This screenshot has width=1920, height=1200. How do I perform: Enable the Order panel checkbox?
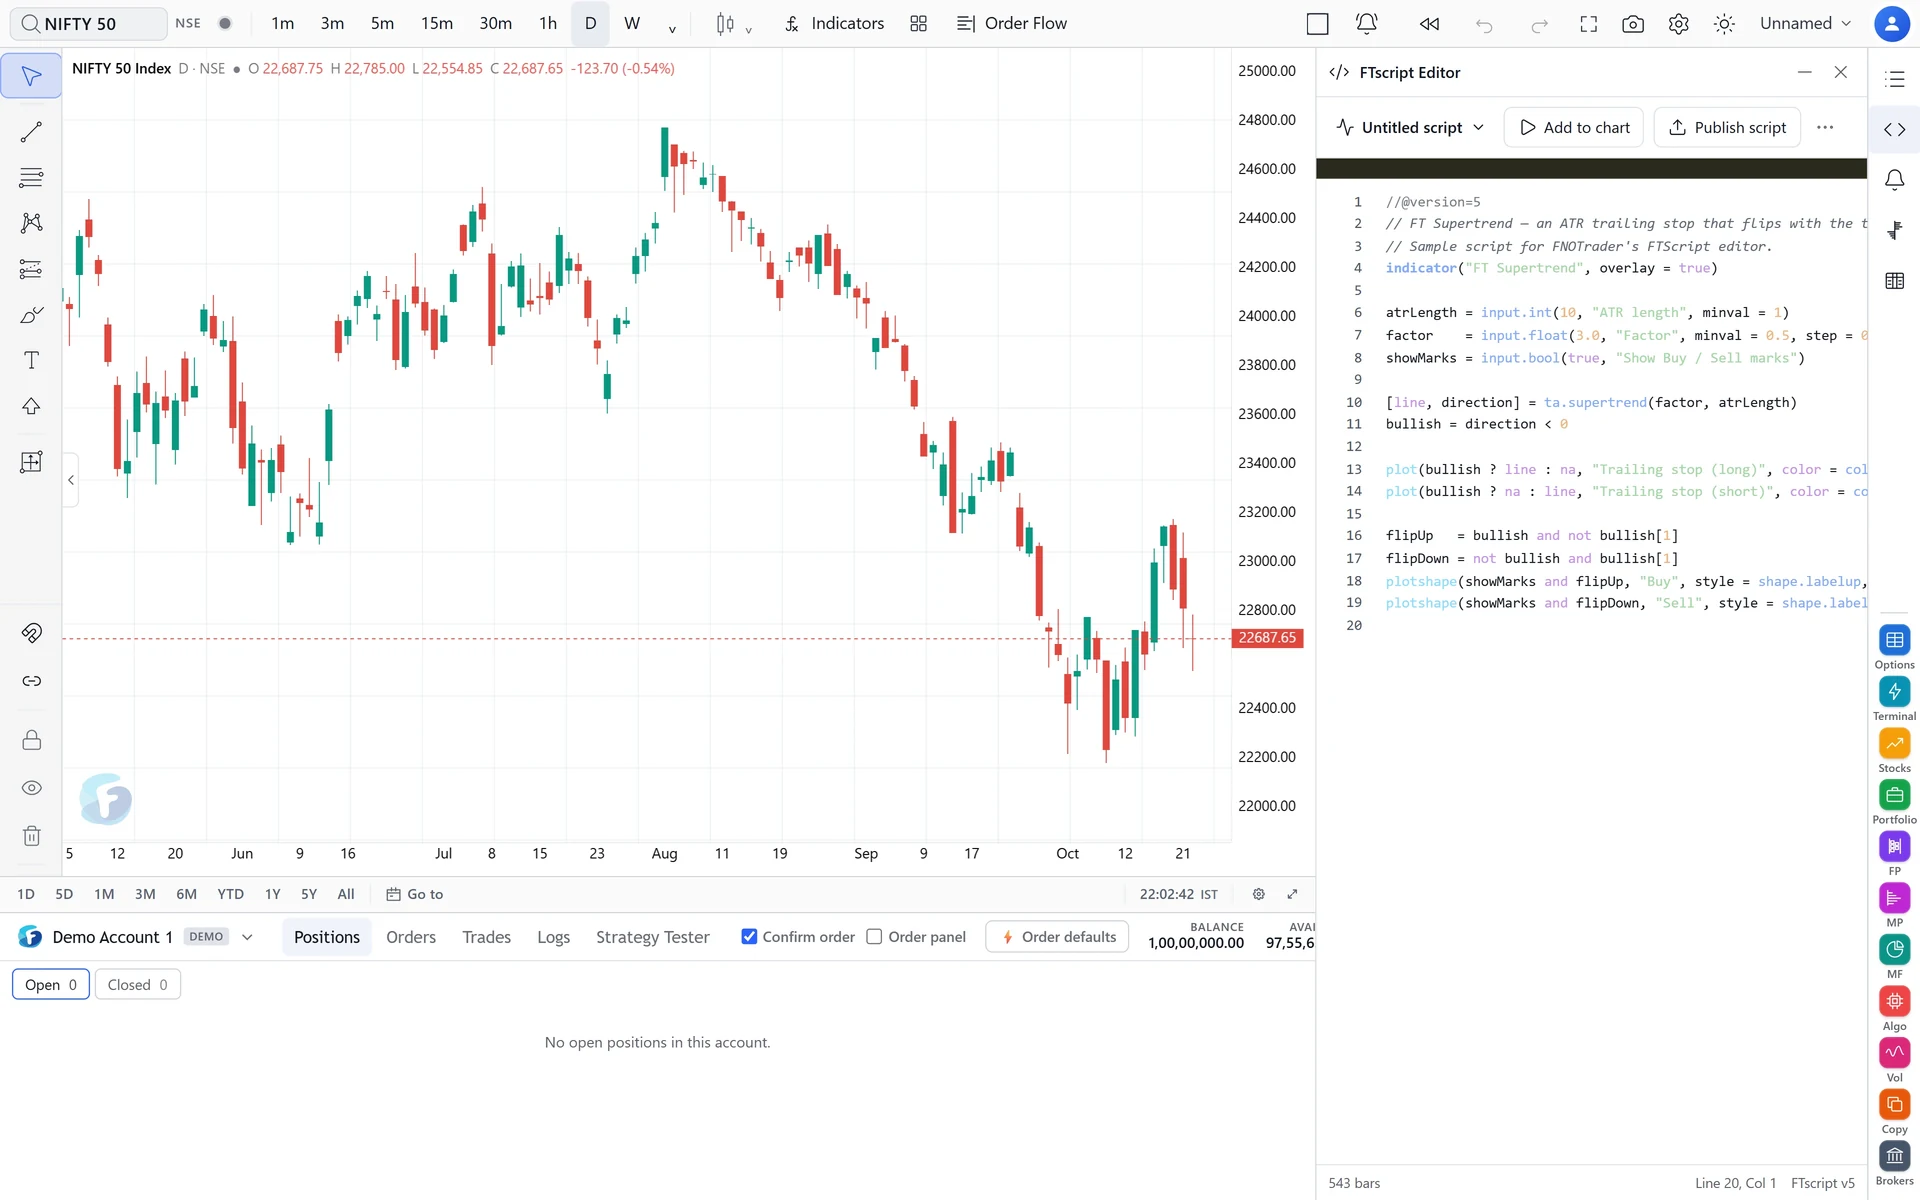(874, 937)
